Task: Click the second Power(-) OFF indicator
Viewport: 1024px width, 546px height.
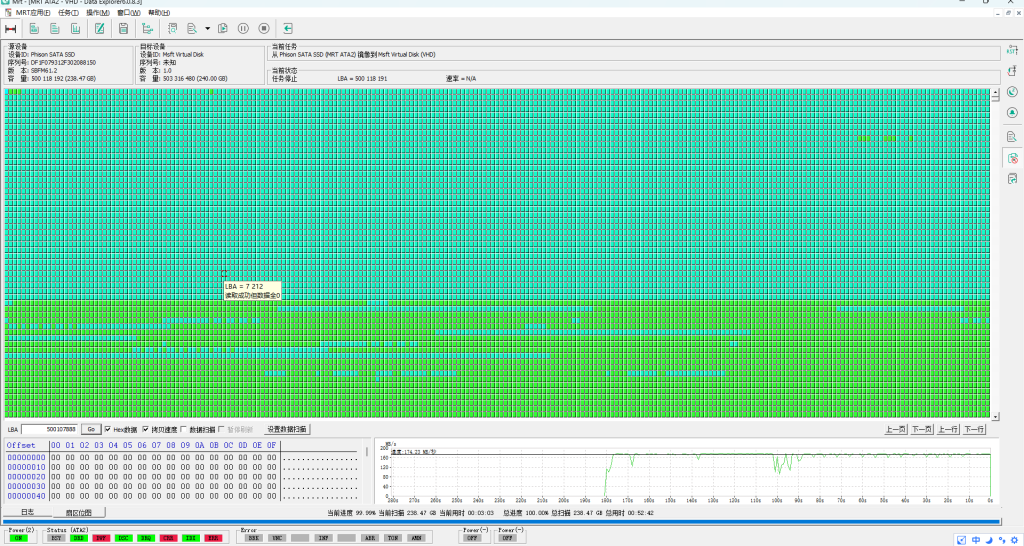Action: click(507, 538)
